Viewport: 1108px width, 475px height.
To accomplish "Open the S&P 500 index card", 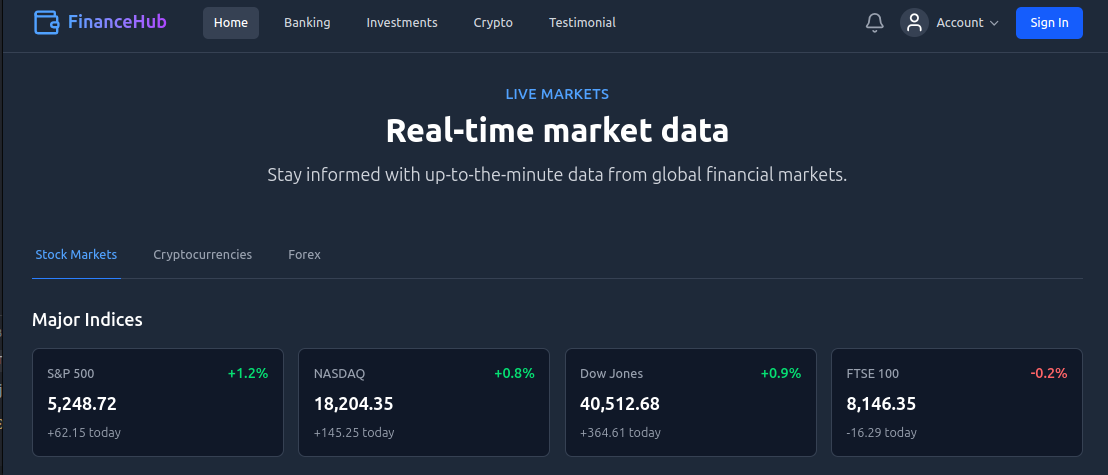I will 158,402.
